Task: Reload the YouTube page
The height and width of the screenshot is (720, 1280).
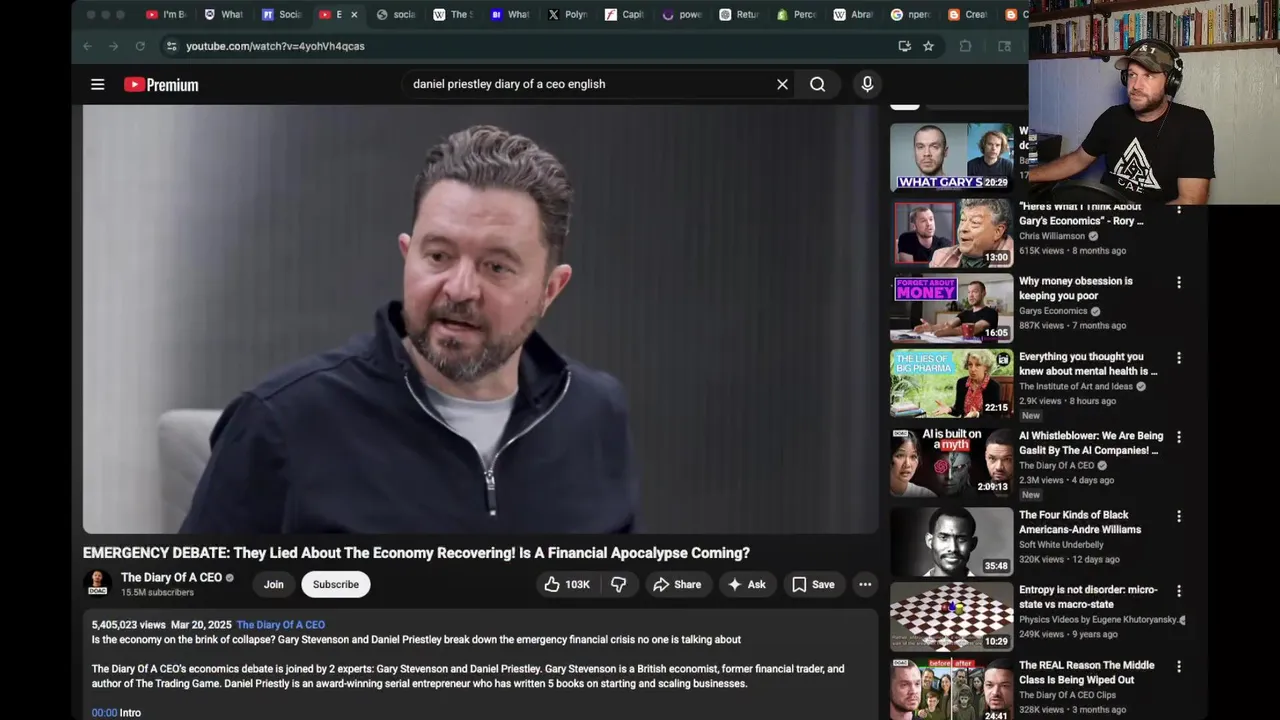Action: click(140, 46)
